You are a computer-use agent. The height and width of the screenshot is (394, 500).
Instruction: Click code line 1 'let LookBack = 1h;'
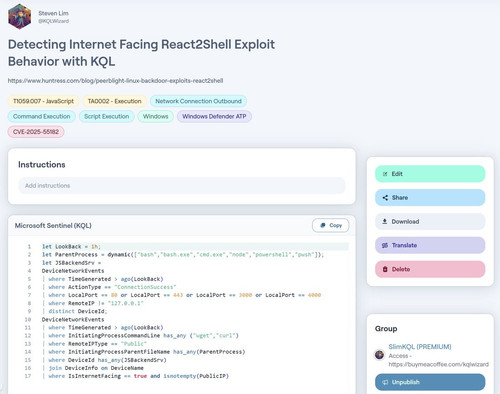71,247
